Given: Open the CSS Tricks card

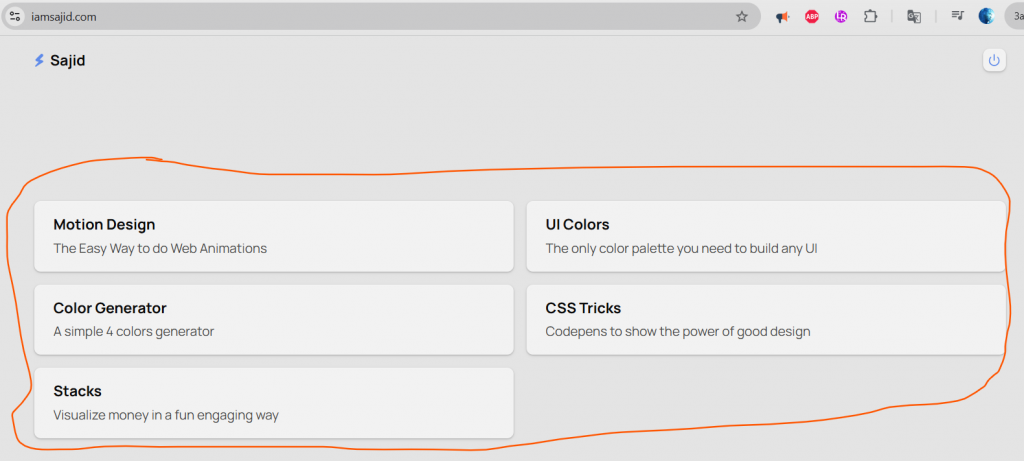Looking at the screenshot, I should (765, 319).
